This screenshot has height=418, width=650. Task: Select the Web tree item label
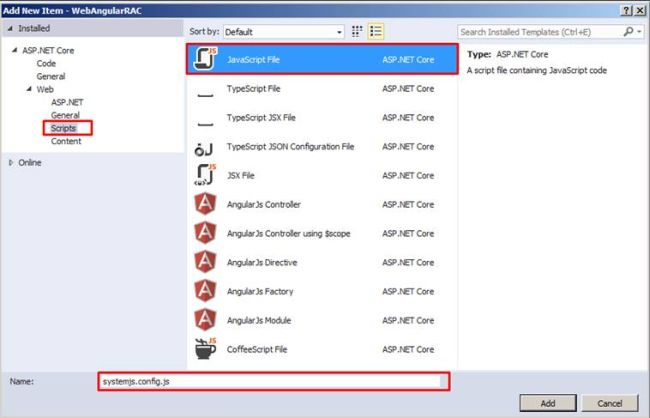45,89
